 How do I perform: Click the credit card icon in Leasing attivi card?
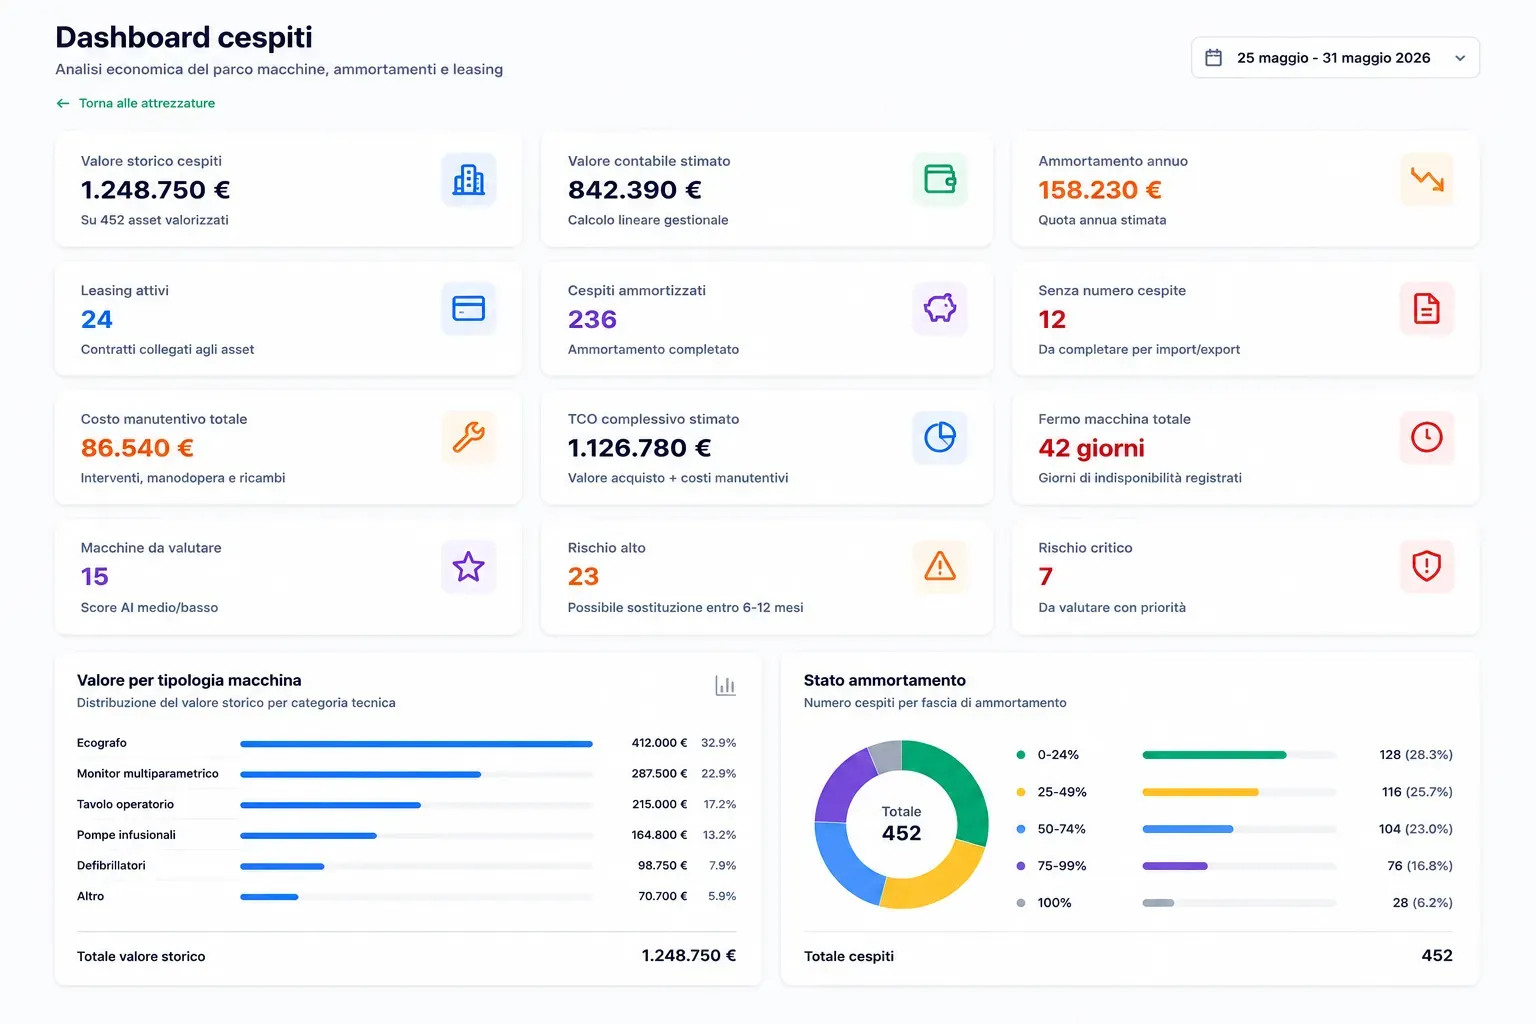(x=468, y=308)
